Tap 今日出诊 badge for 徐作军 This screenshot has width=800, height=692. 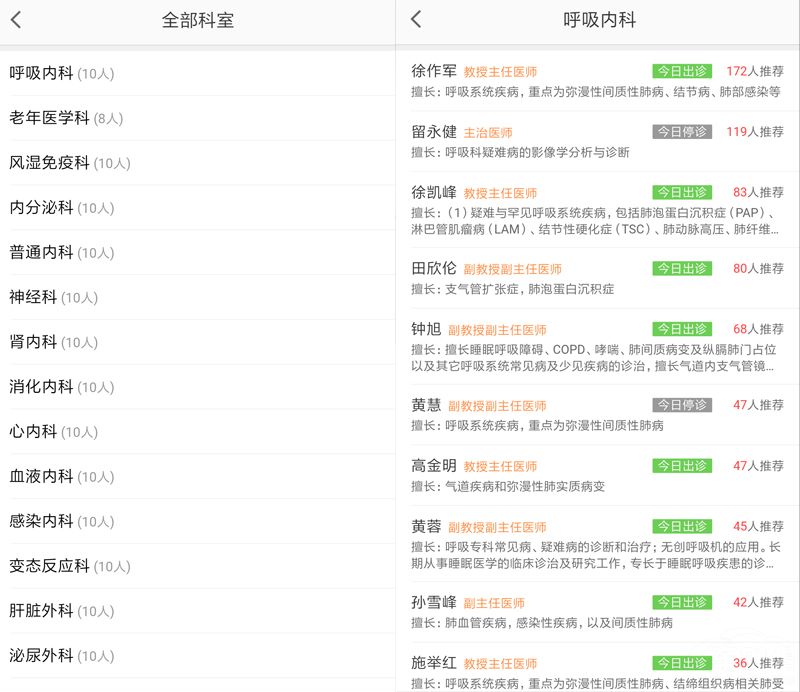pyautogui.click(x=682, y=72)
